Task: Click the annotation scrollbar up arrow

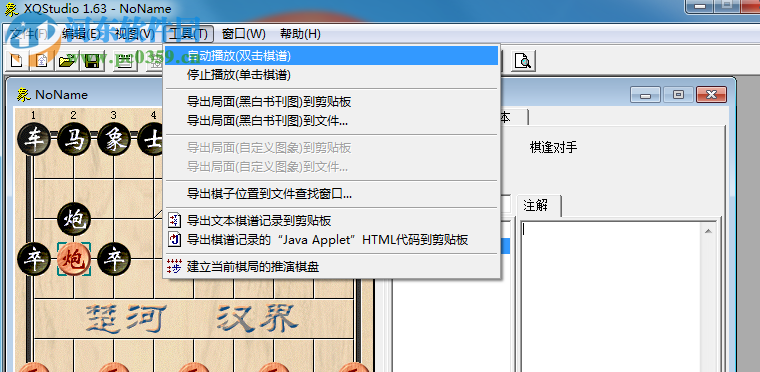Action: (x=709, y=231)
